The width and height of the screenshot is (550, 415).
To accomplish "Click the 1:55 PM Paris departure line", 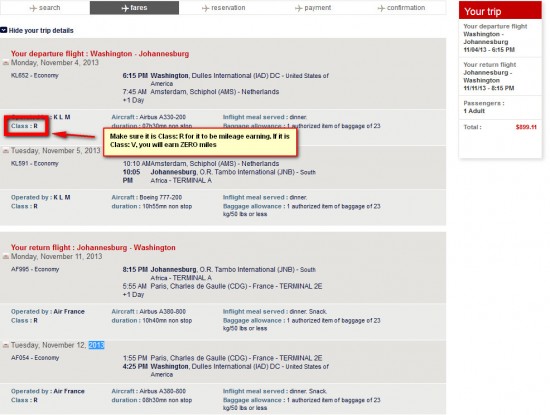I will tap(222, 358).
